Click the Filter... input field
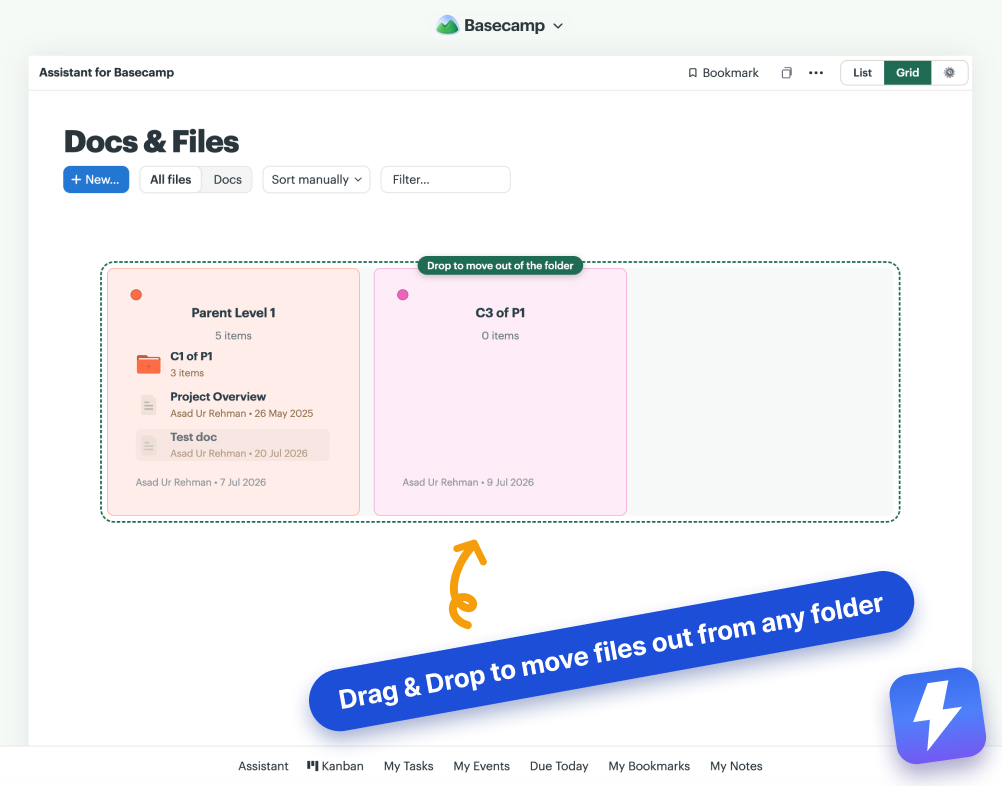 [445, 180]
